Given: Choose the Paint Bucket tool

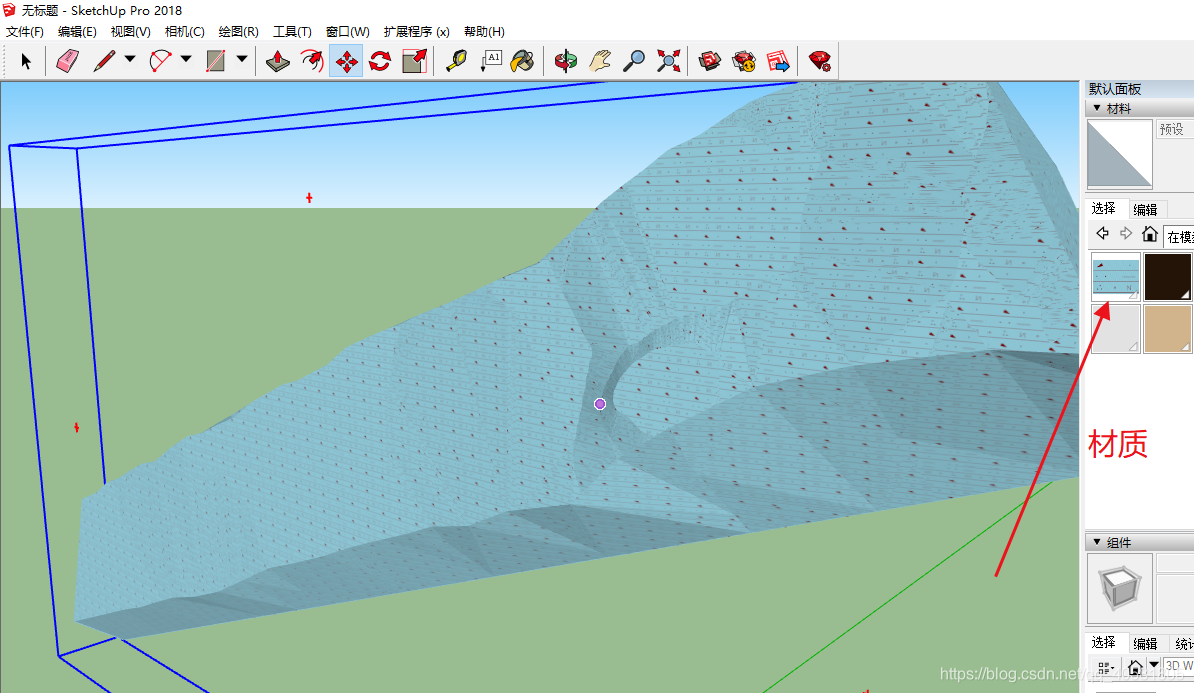Looking at the screenshot, I should point(522,61).
